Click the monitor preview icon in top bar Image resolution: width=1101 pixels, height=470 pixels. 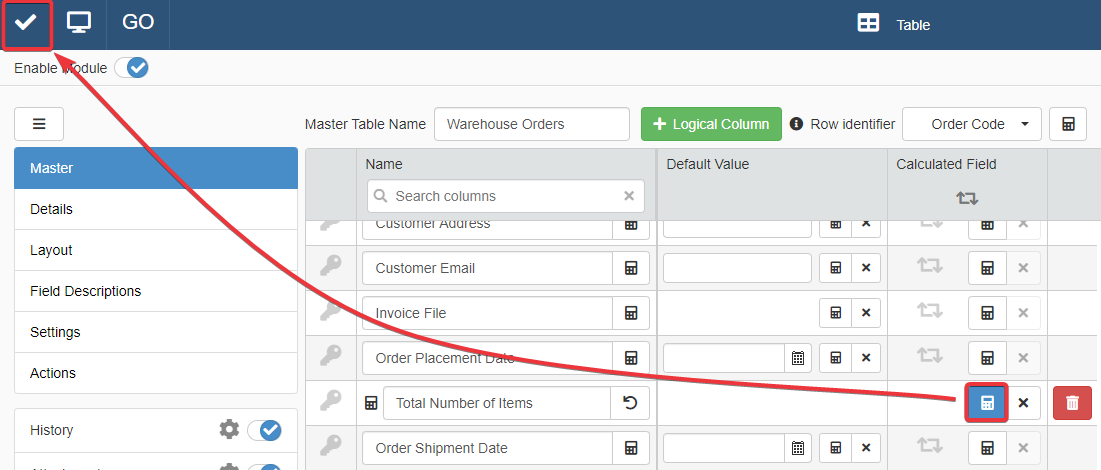point(79,24)
